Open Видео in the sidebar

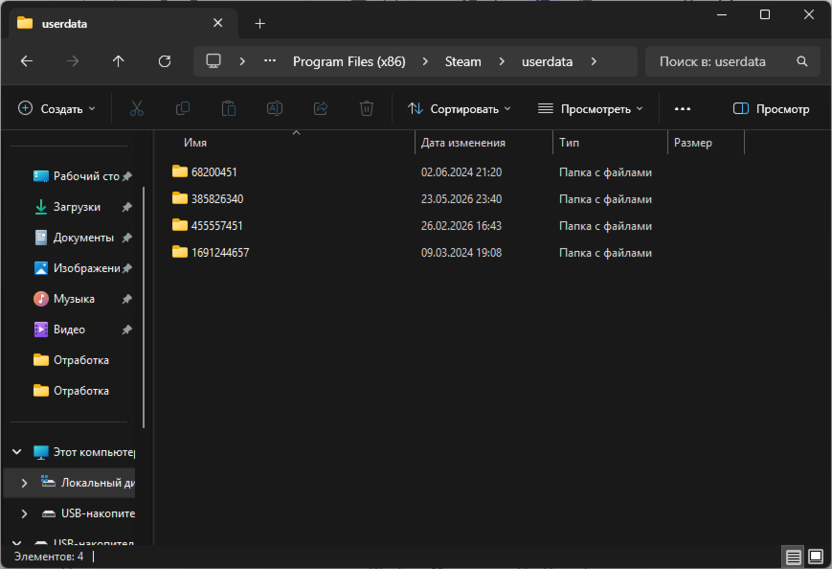pyautogui.click(x=59, y=330)
